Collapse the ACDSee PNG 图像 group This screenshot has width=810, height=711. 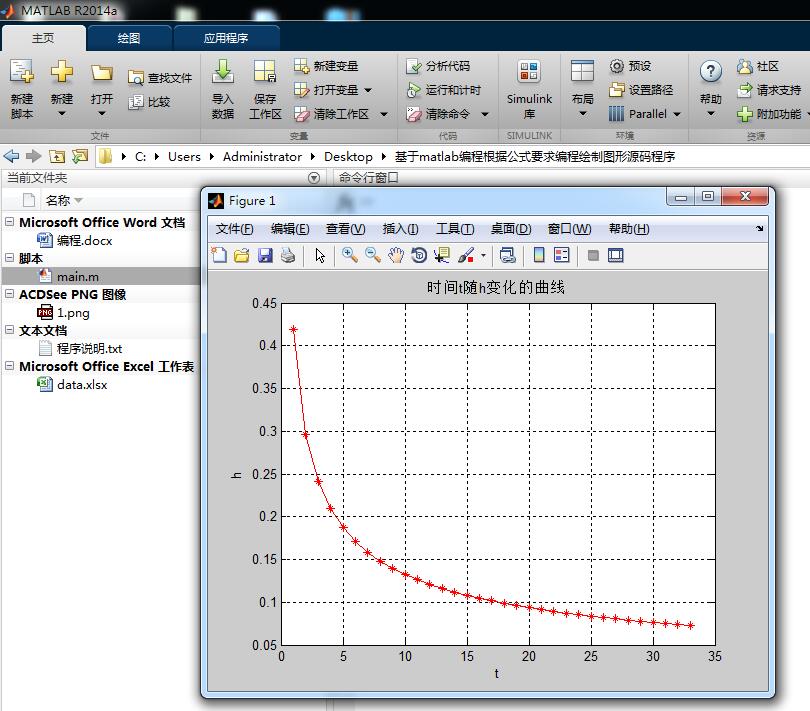click(x=9, y=293)
